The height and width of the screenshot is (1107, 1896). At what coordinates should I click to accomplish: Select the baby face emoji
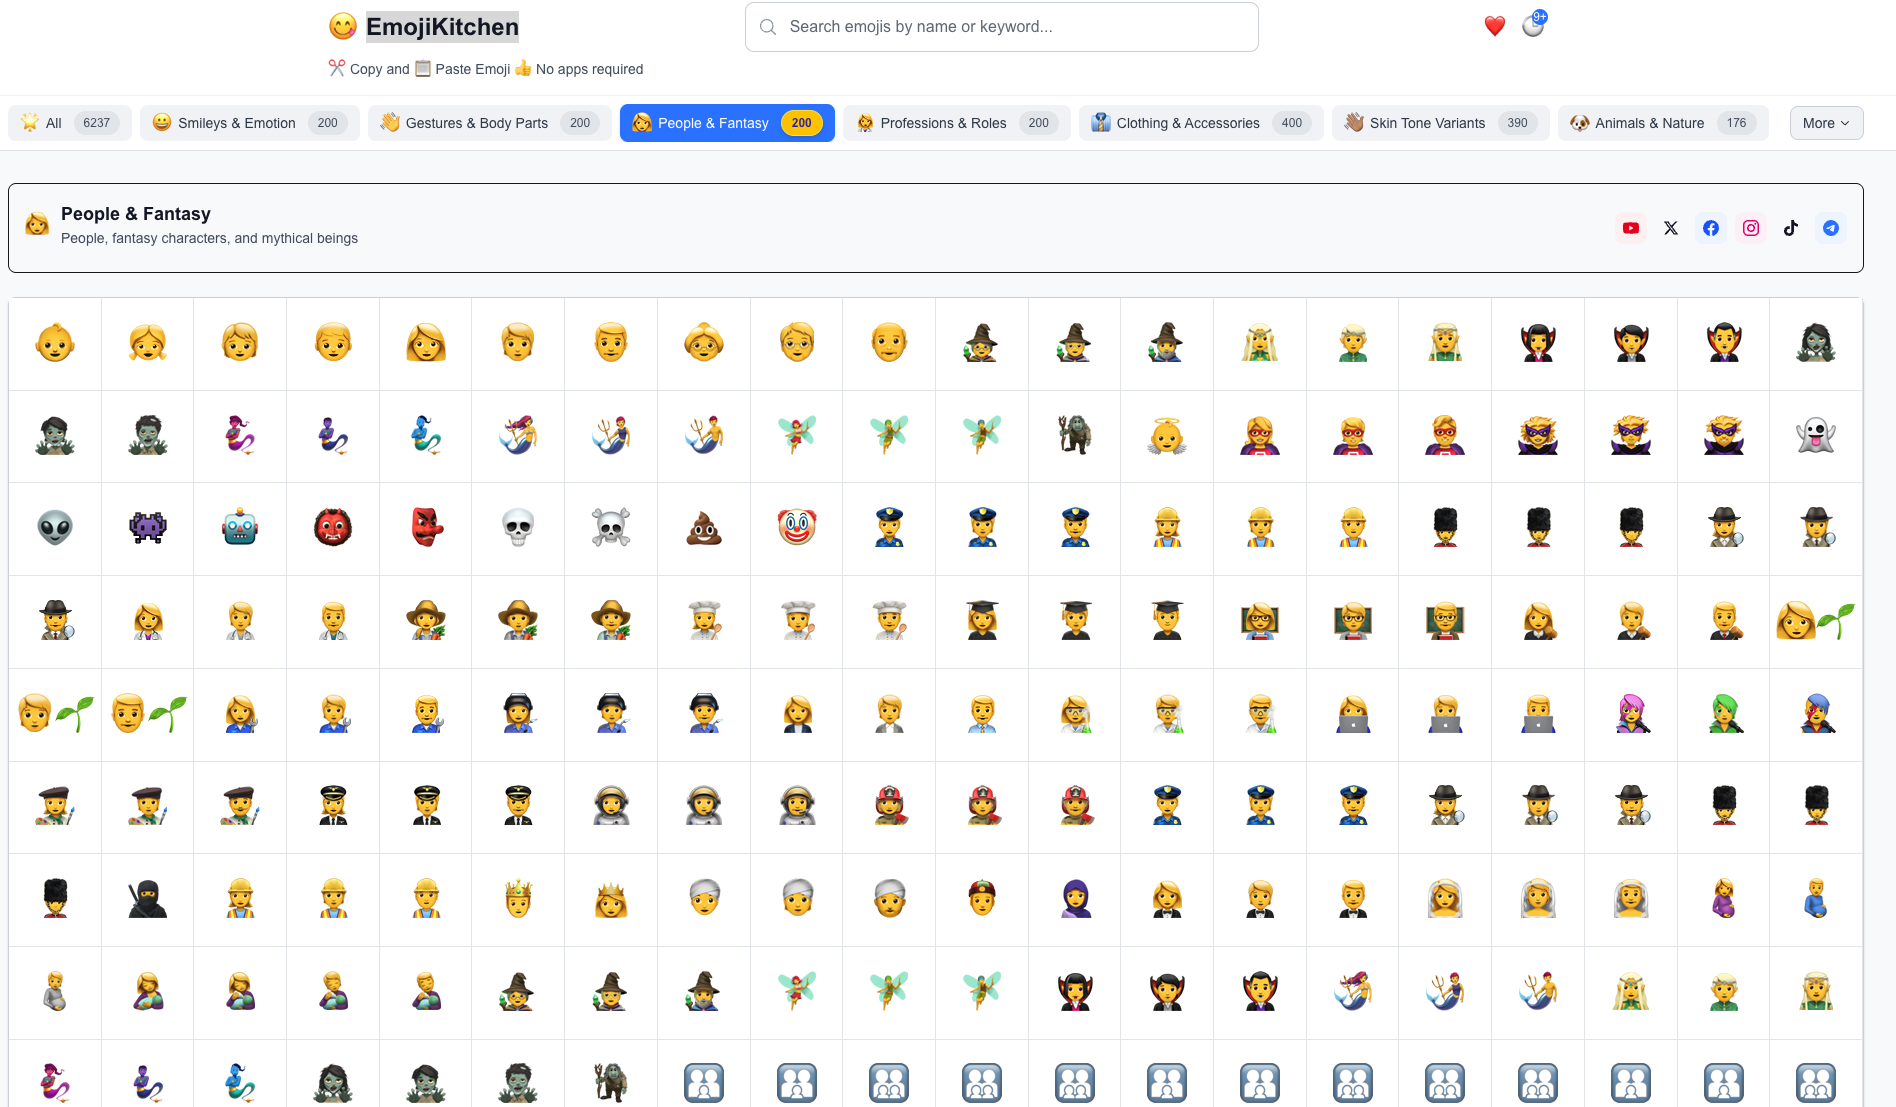click(55, 343)
